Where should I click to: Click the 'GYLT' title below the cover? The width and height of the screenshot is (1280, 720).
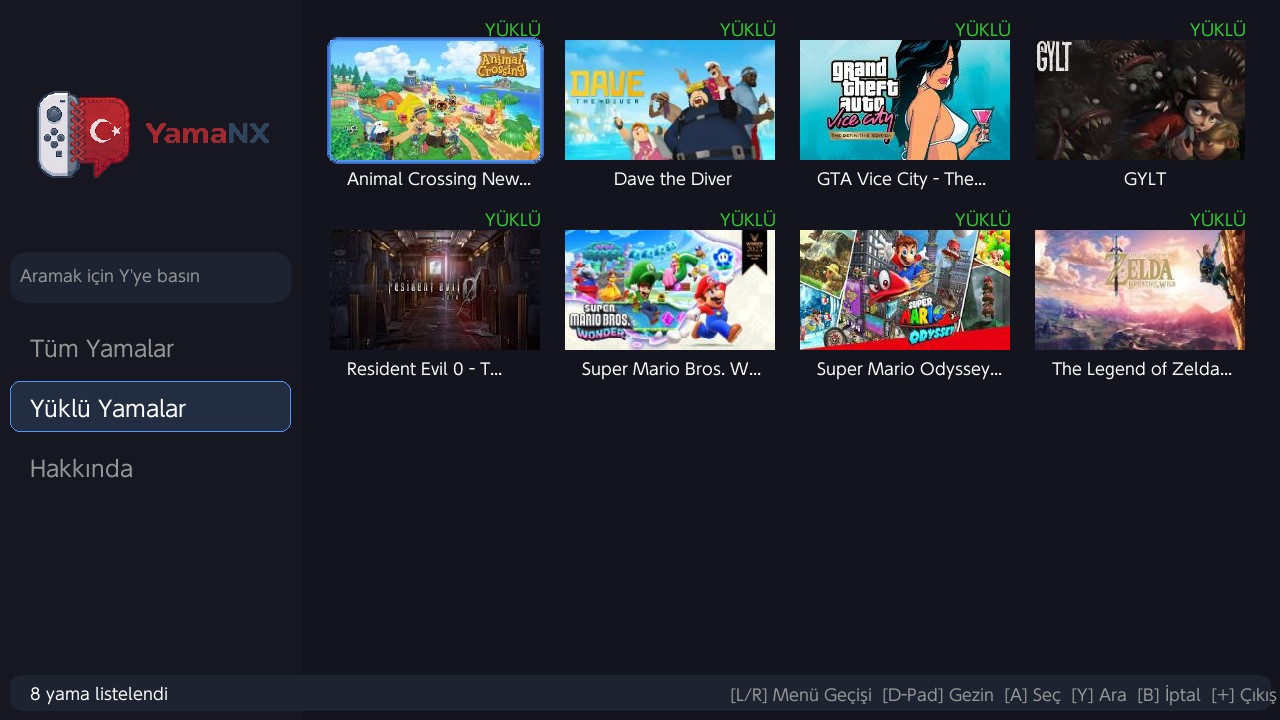click(x=1145, y=179)
